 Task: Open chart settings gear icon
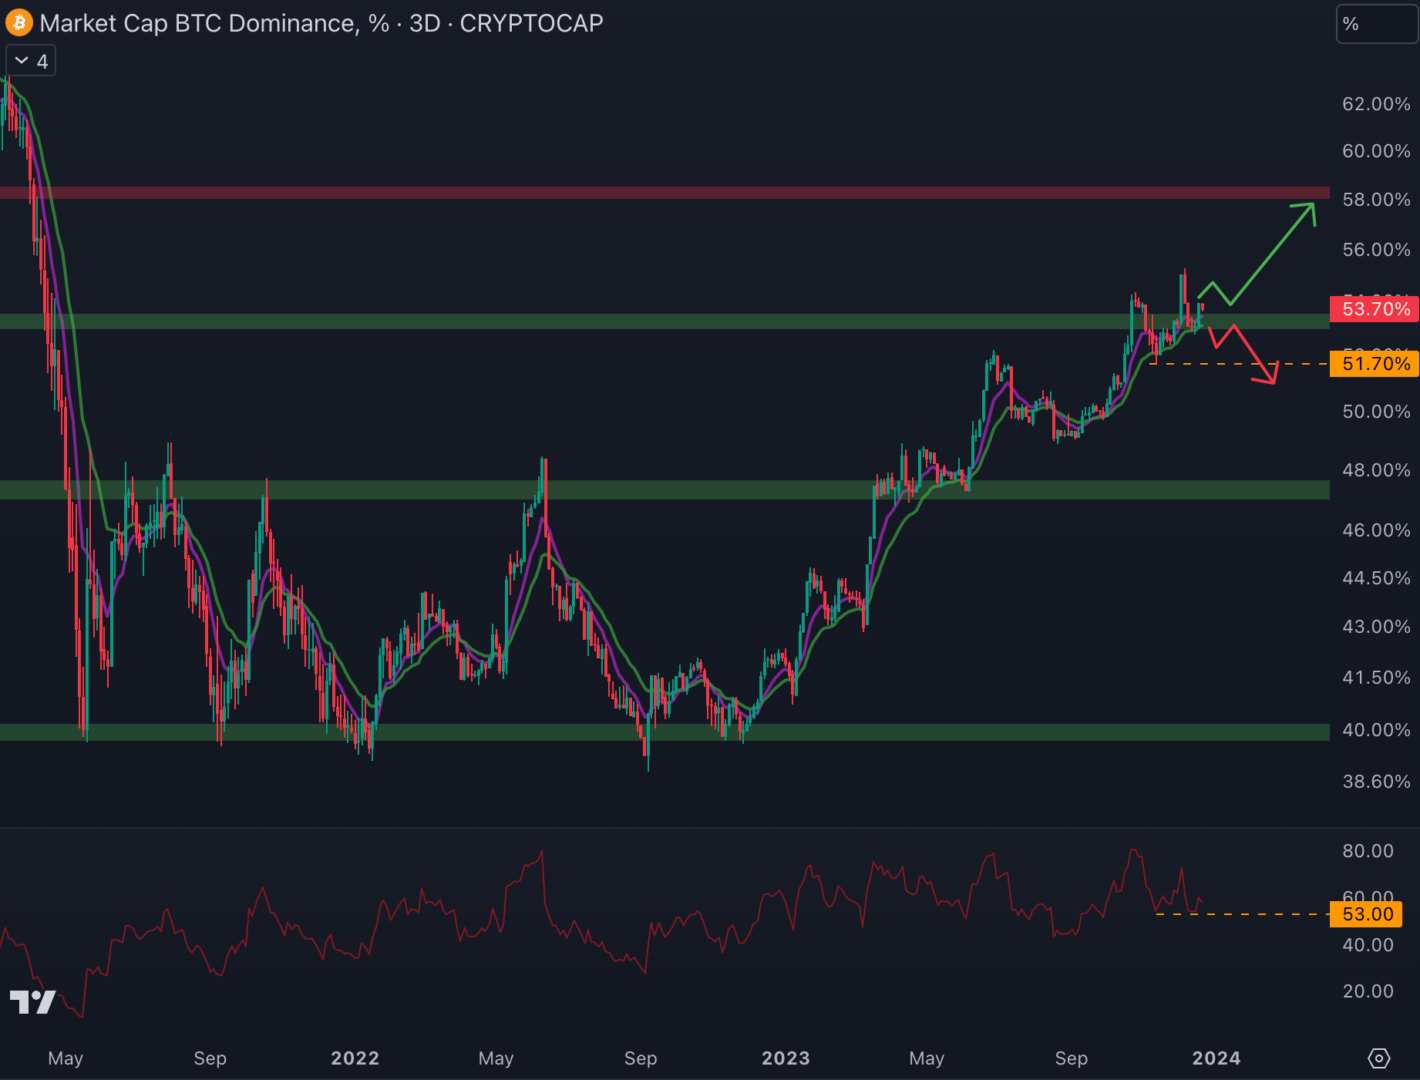[x=1379, y=1058]
